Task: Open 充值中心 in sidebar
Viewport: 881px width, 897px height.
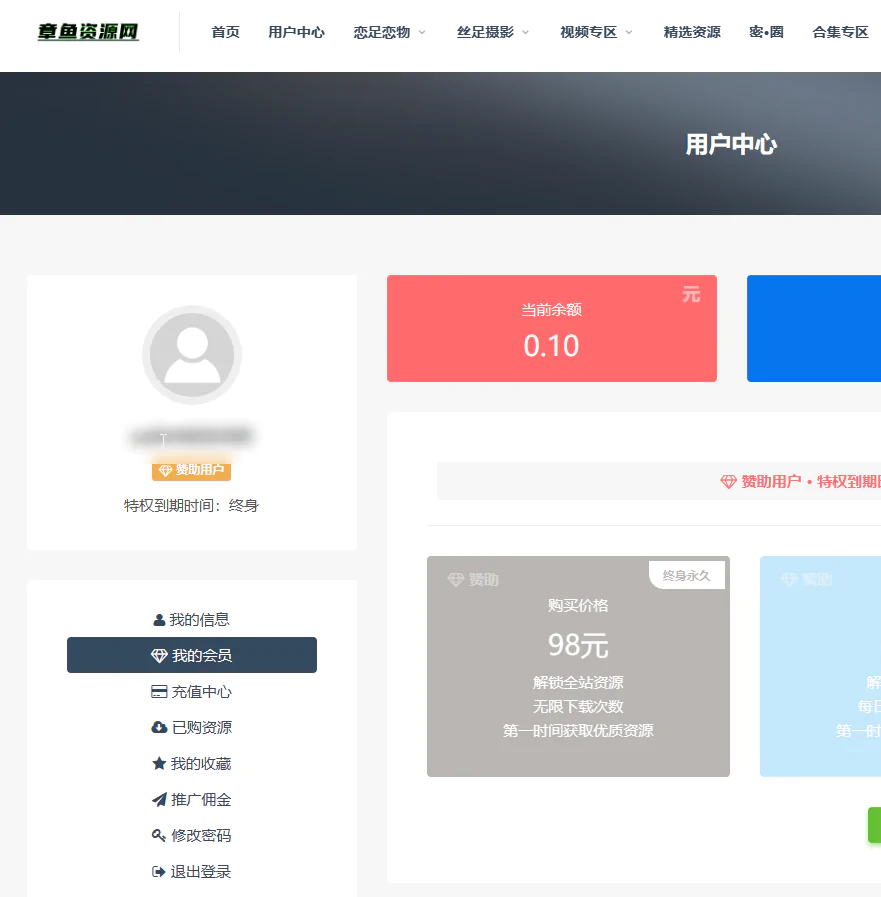Action: tap(192, 692)
